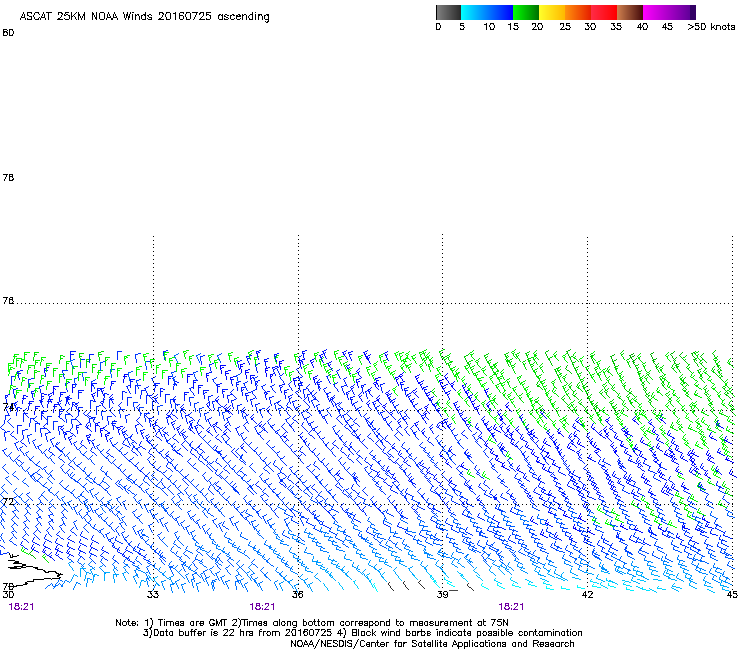Click the 18:21 time label below longitude 30
Viewport: 740px width, 650px height.
[x=21, y=607]
